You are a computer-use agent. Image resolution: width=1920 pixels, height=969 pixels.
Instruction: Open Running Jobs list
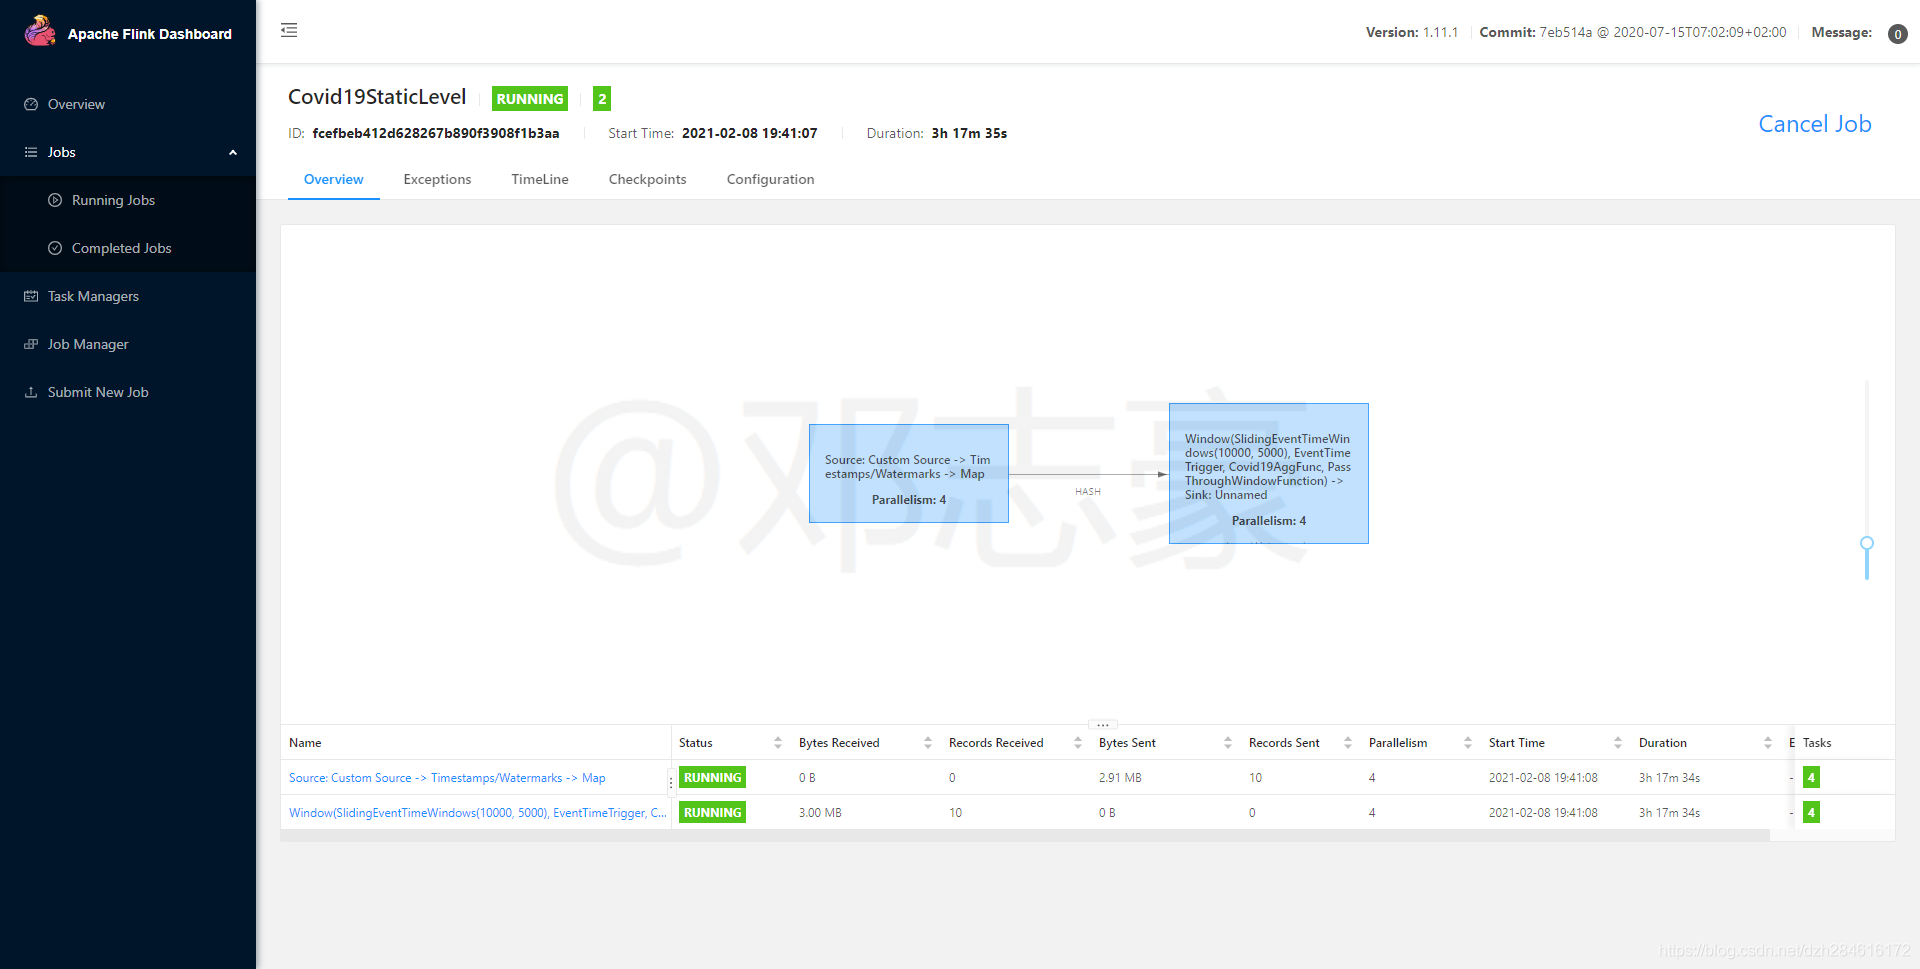(128, 200)
